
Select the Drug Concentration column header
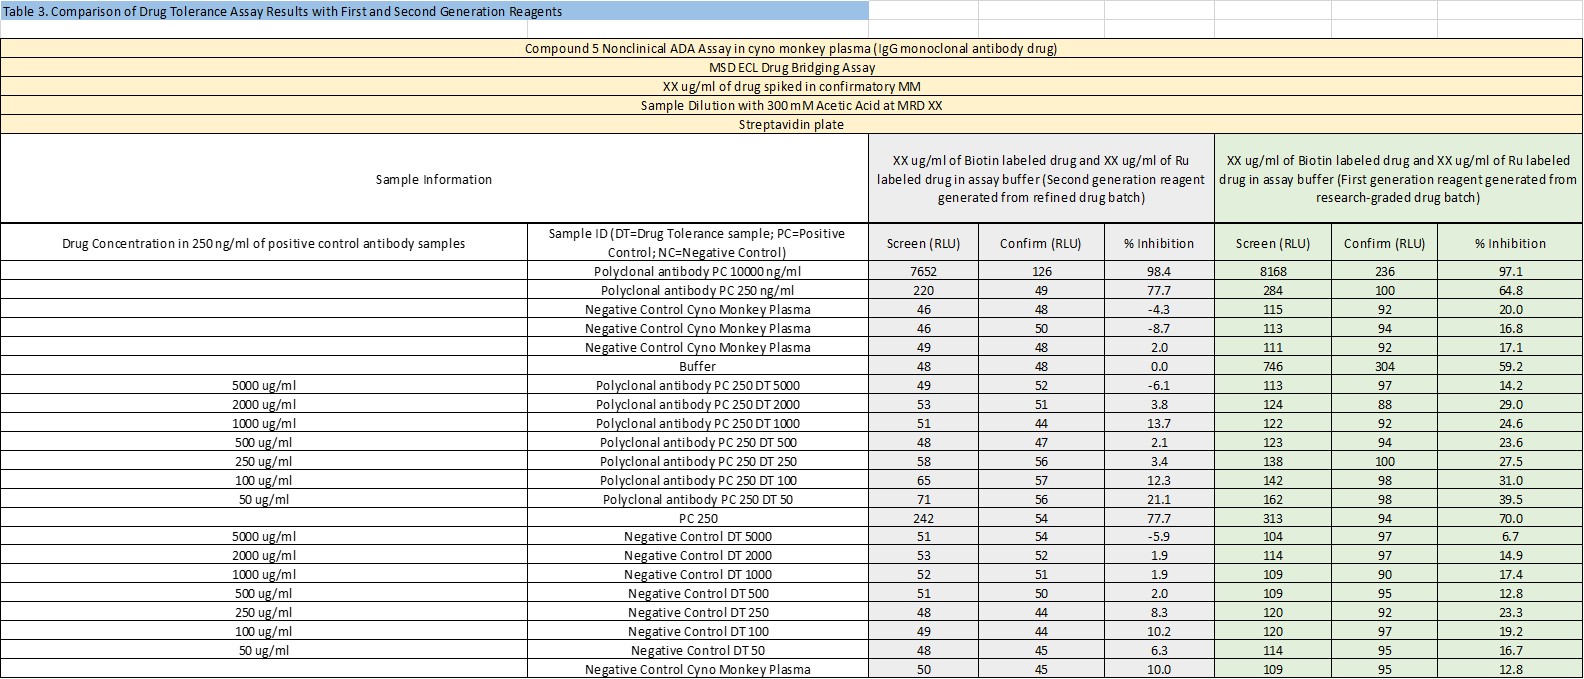pyautogui.click(x=263, y=243)
